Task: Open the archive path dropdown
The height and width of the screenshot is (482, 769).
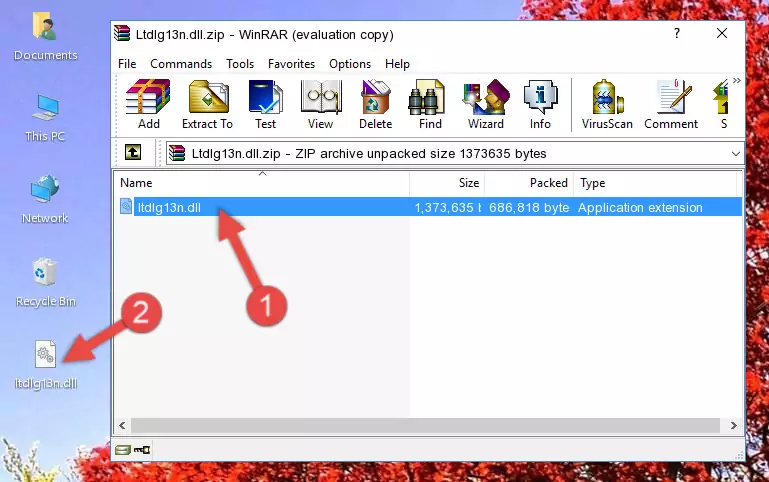Action: pos(736,153)
